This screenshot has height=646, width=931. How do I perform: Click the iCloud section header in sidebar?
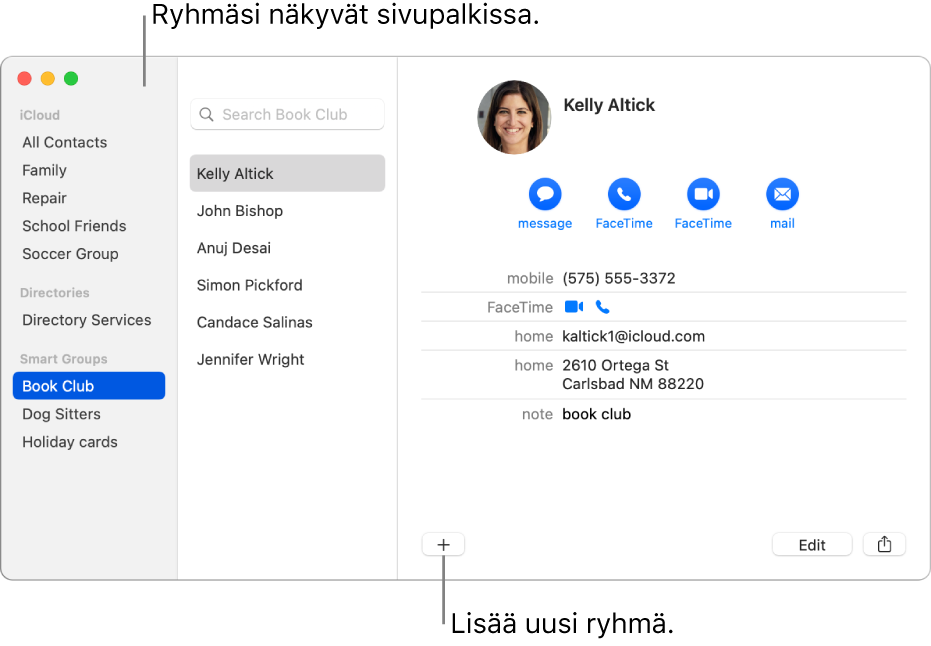39,115
